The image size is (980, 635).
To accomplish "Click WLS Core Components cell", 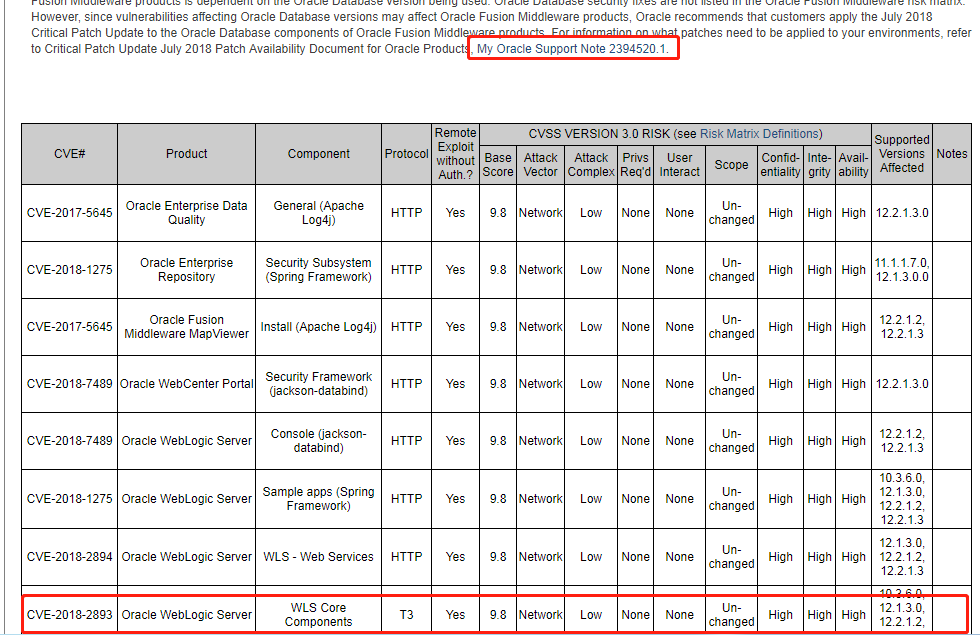I will click(318, 615).
